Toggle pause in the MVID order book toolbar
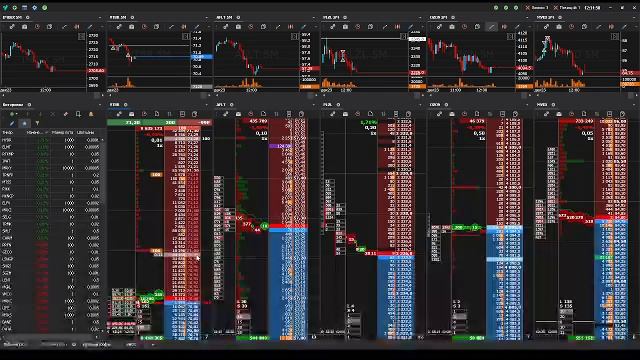Viewport: 640px width, 360px height. (x=597, y=114)
